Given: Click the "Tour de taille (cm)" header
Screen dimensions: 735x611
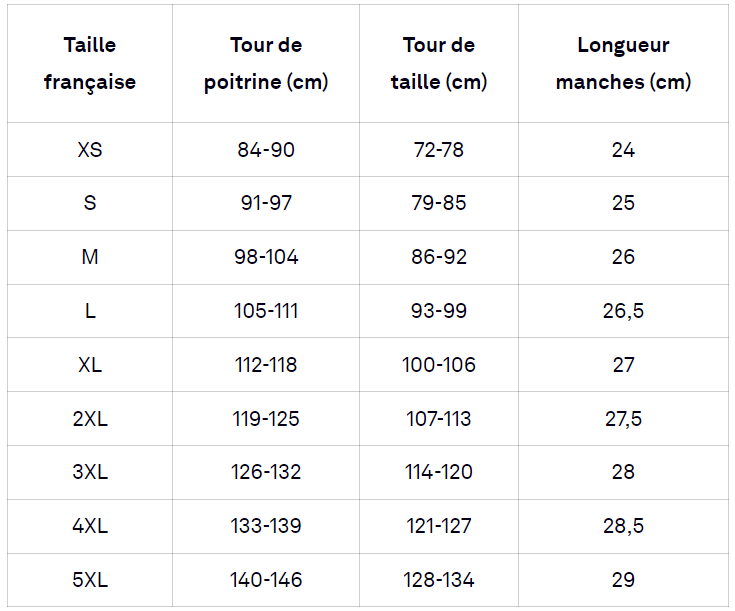Looking at the screenshot, I should point(439,64).
